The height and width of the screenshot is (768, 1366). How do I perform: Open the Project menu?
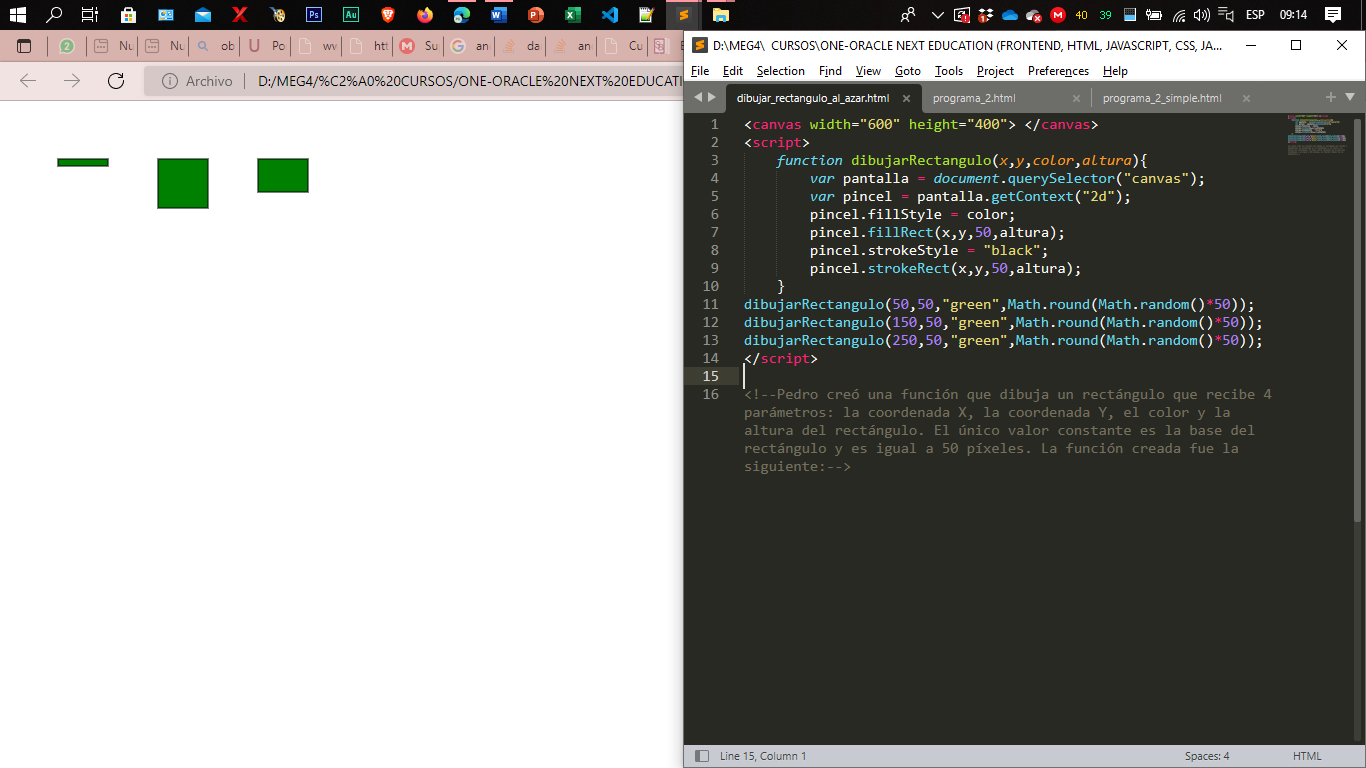point(995,71)
